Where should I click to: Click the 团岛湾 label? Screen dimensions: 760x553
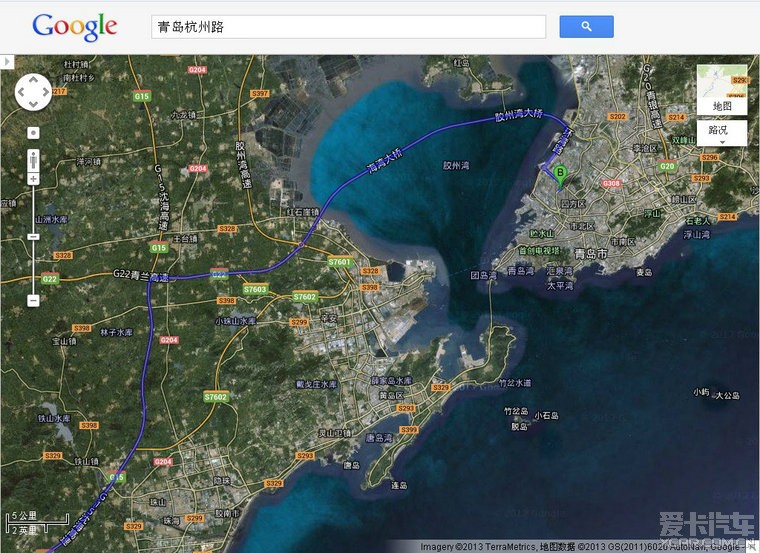pyautogui.click(x=483, y=275)
